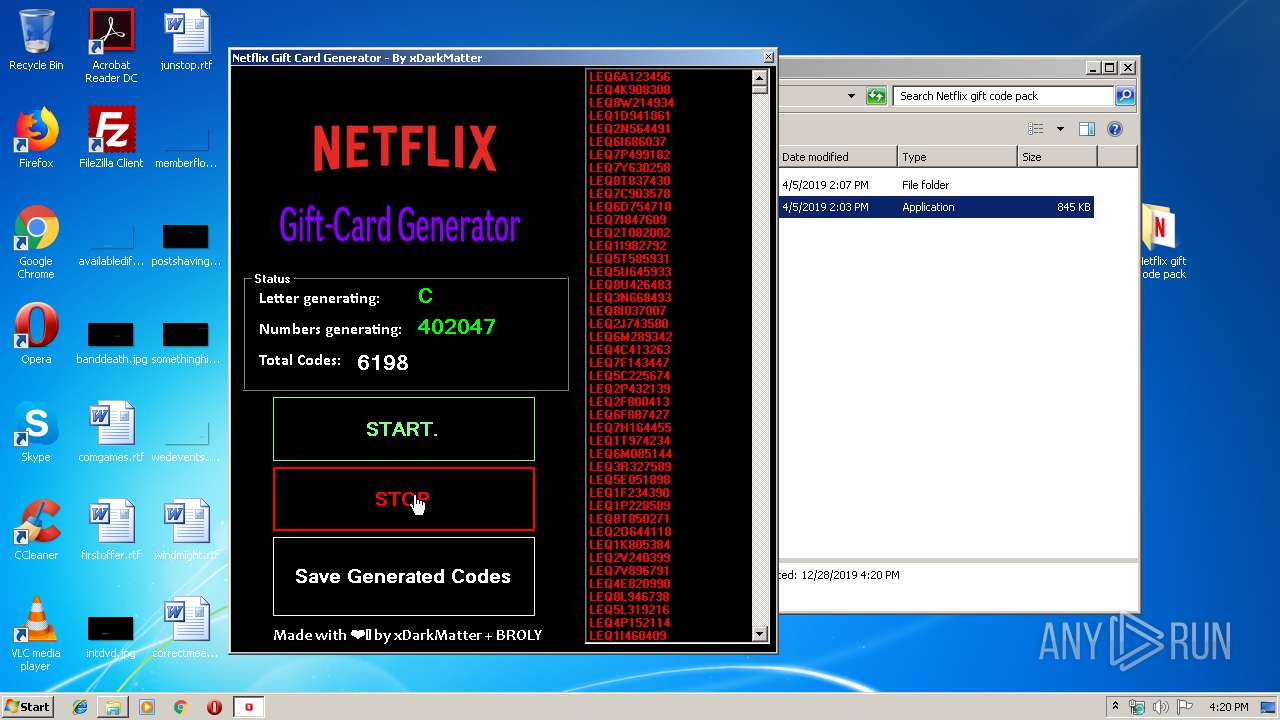Open firstoffer.rtf on the desktop

[111, 529]
